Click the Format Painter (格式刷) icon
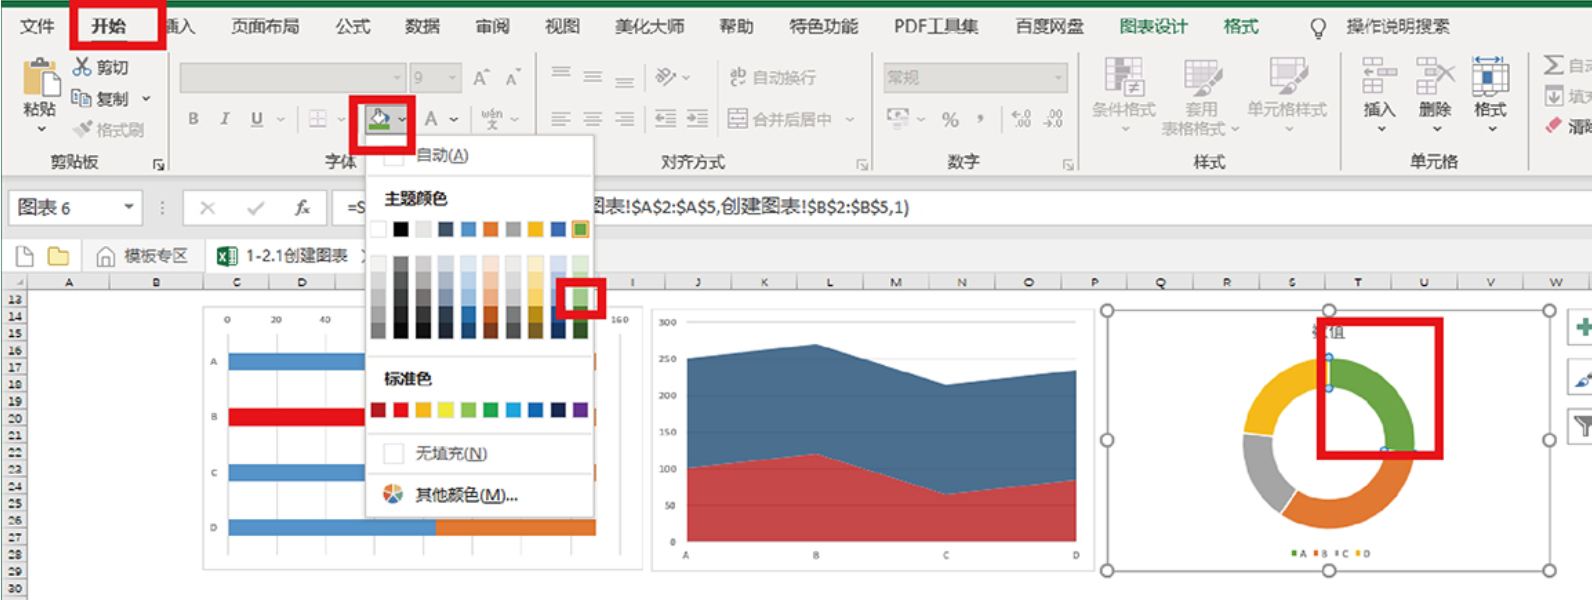The width and height of the screenshot is (1592, 600). [x=84, y=129]
